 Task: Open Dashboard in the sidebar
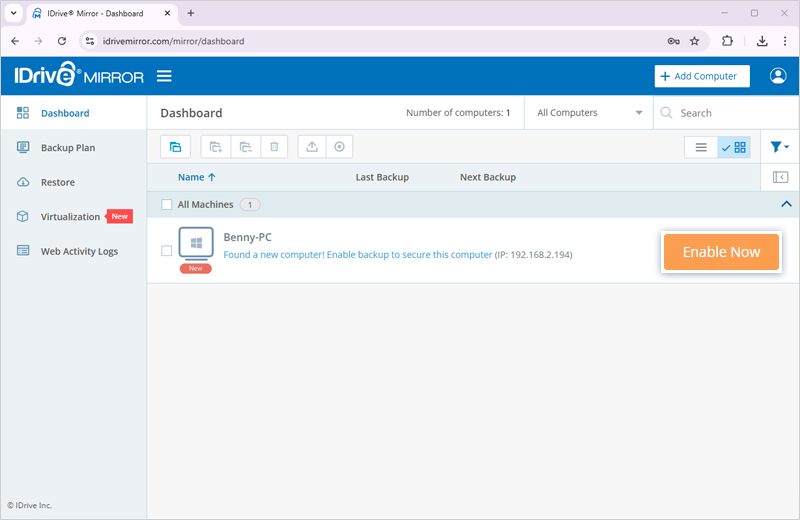coord(65,113)
